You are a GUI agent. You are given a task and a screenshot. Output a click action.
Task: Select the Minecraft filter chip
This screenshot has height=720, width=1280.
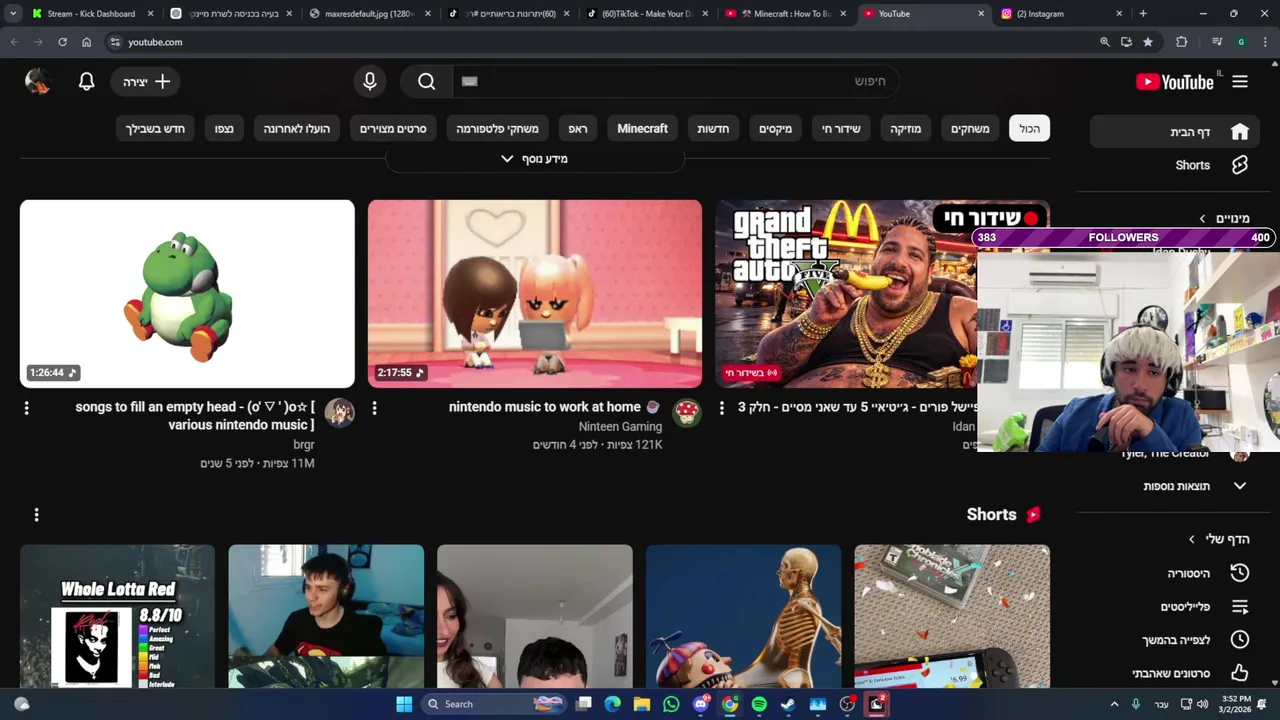click(642, 129)
